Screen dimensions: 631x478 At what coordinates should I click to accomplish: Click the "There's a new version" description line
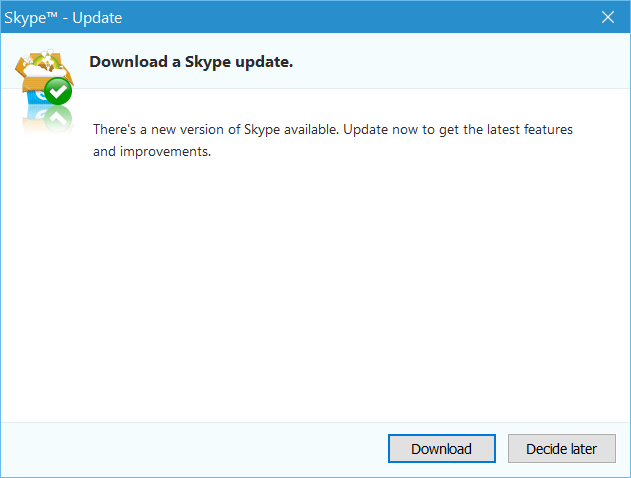click(x=332, y=131)
